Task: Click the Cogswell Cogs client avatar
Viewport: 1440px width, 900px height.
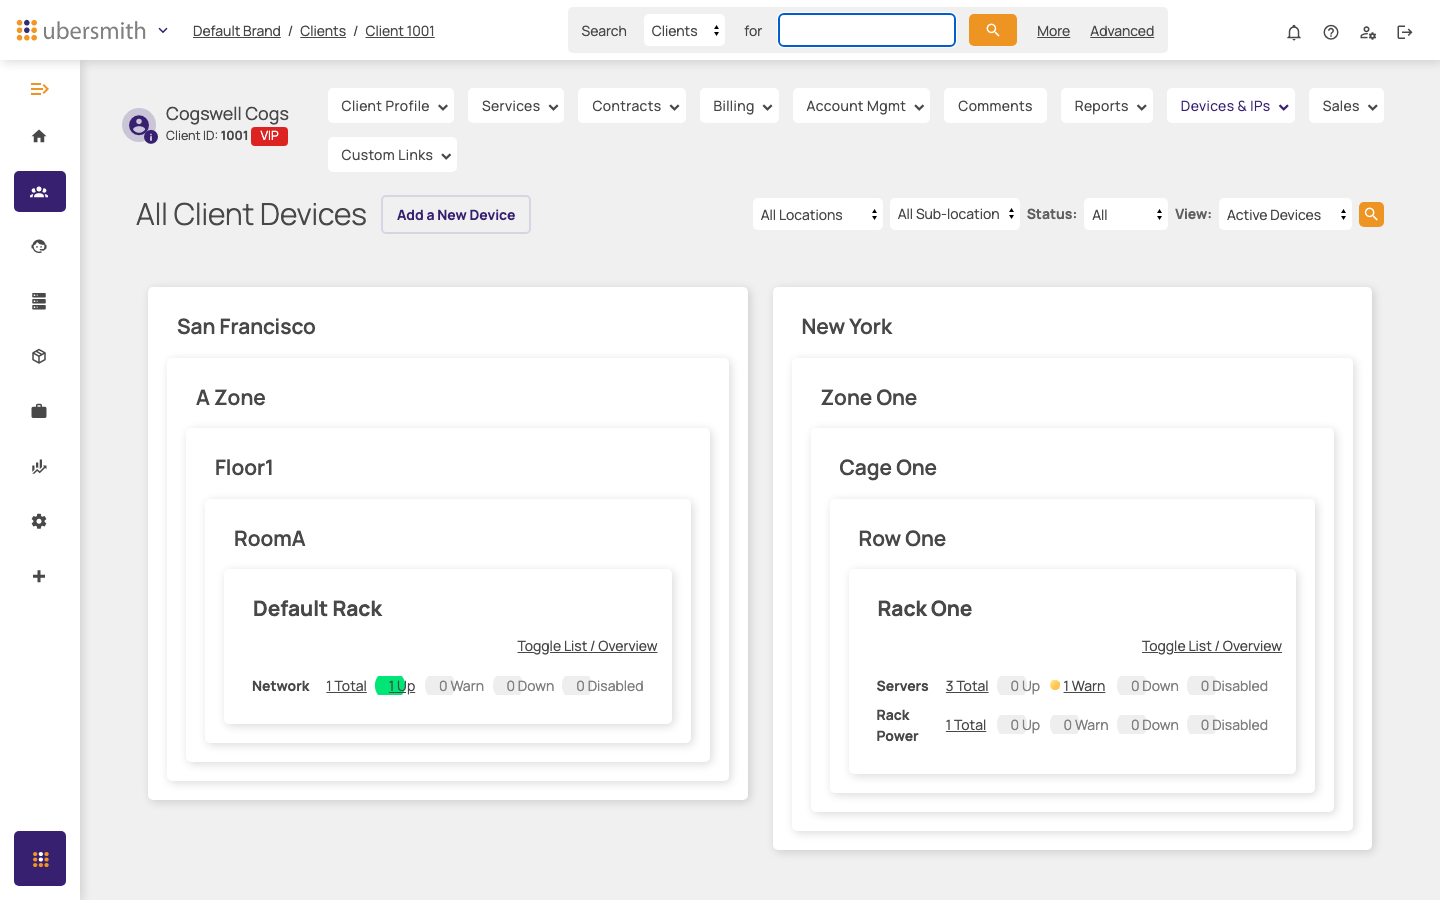Action: [139, 125]
